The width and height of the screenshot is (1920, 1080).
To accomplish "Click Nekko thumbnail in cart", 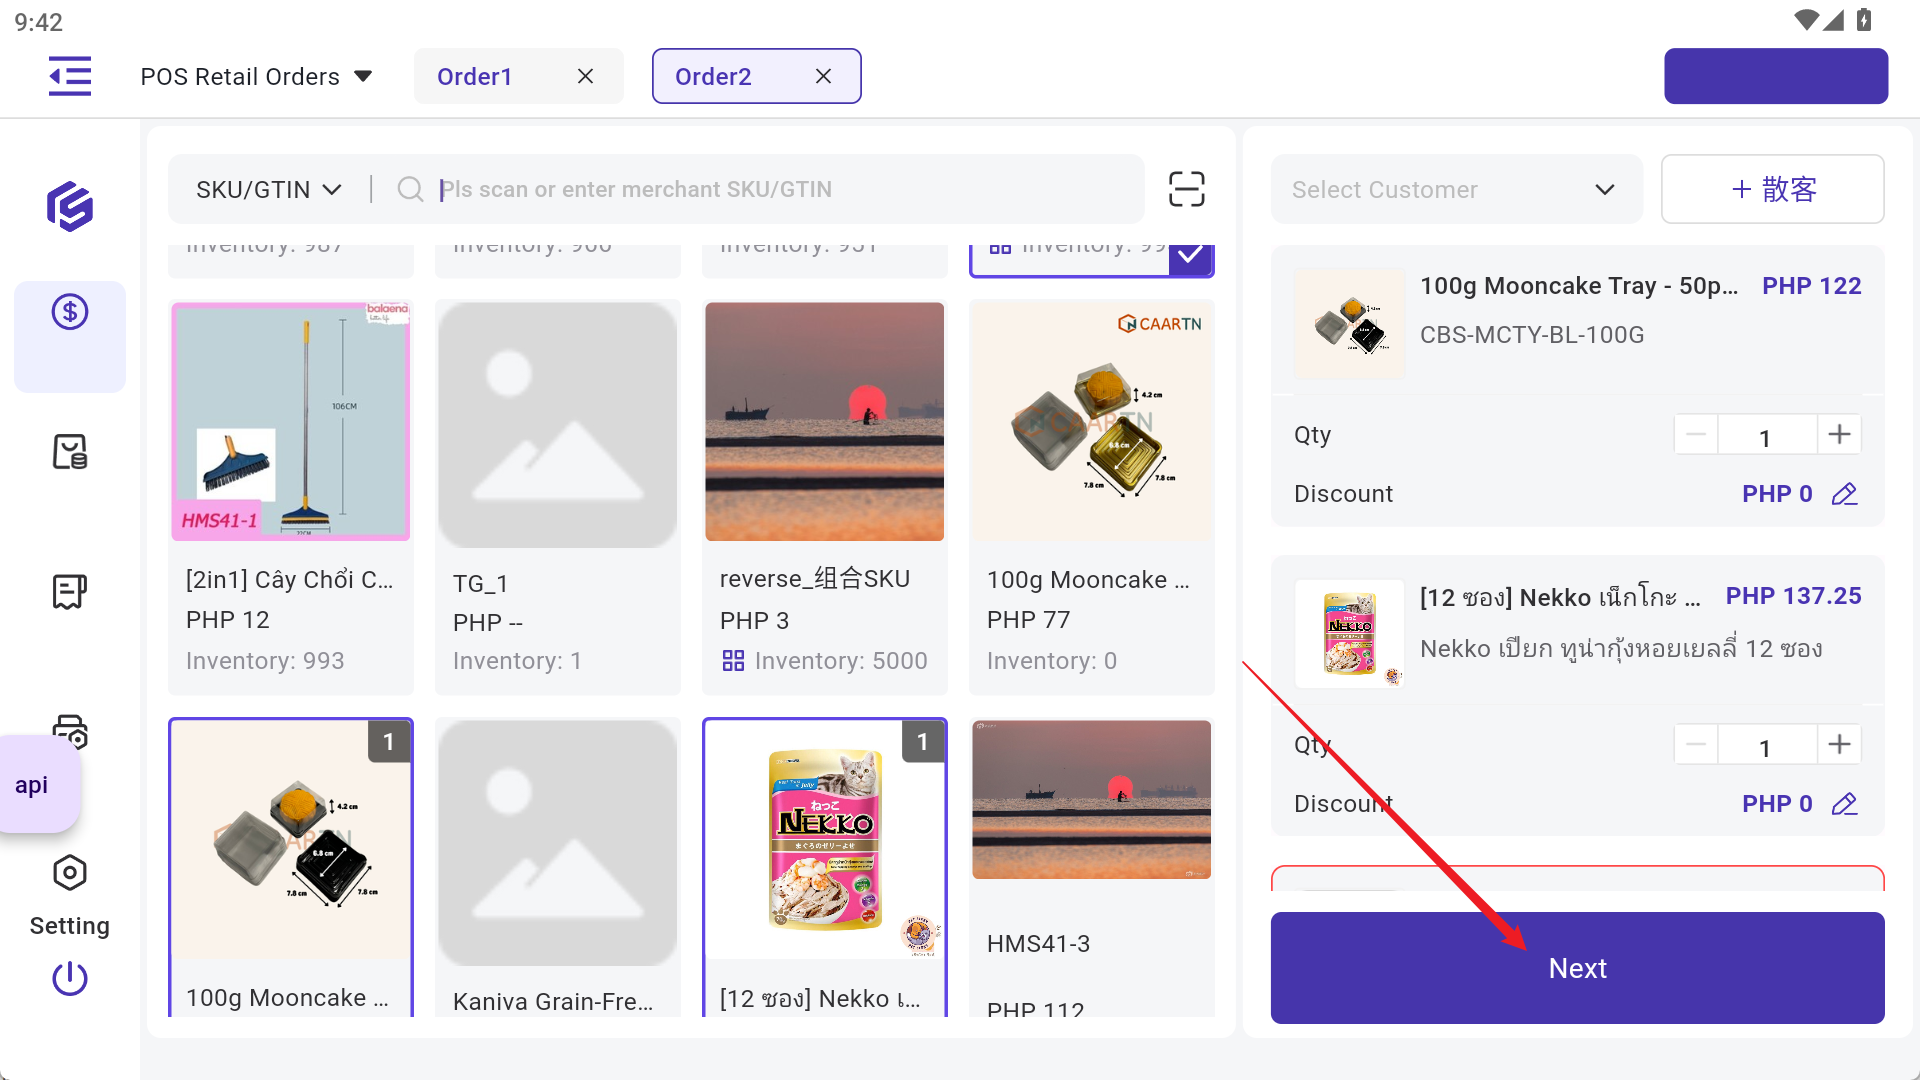I will coord(1350,633).
